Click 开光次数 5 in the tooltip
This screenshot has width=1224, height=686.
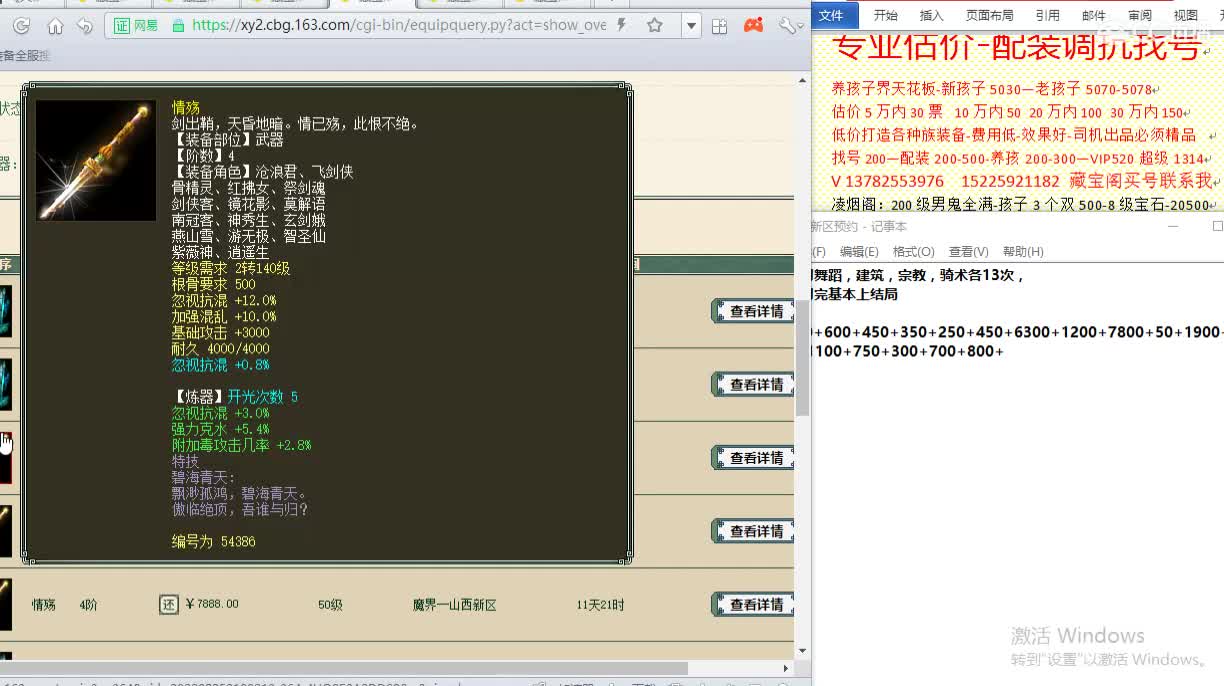pos(262,397)
